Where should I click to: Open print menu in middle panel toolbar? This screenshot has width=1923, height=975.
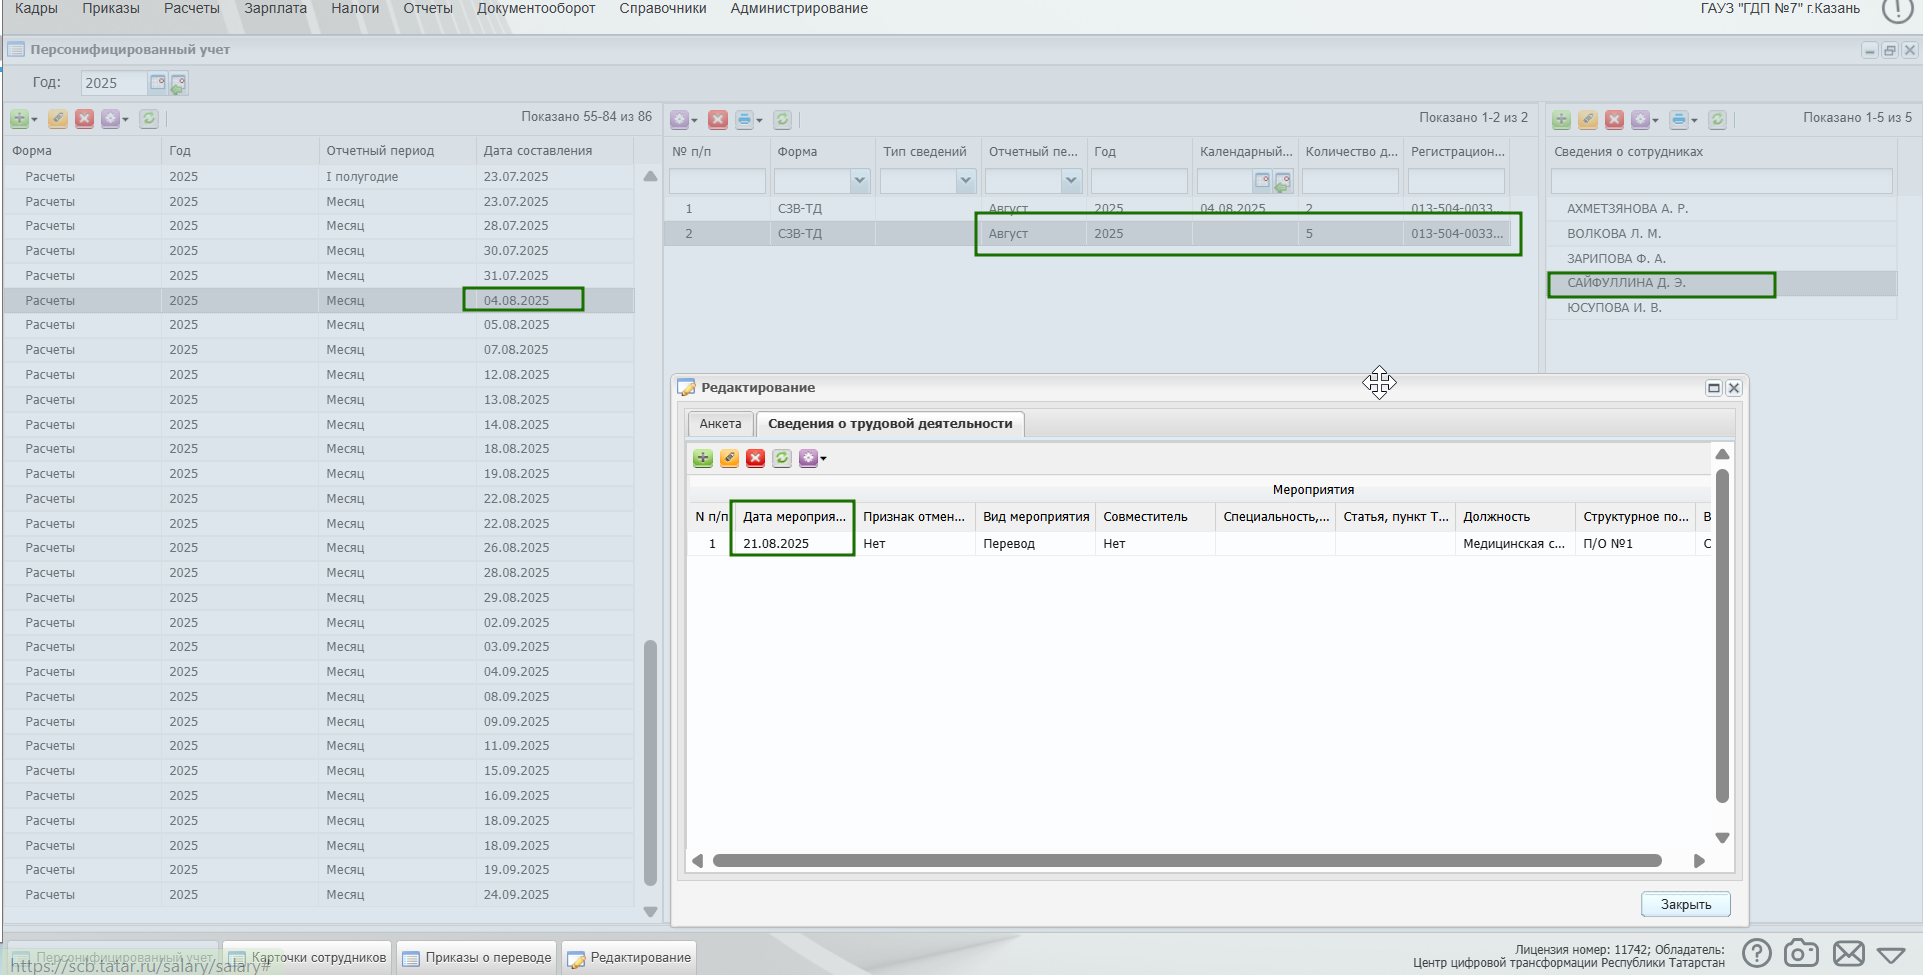(x=749, y=120)
